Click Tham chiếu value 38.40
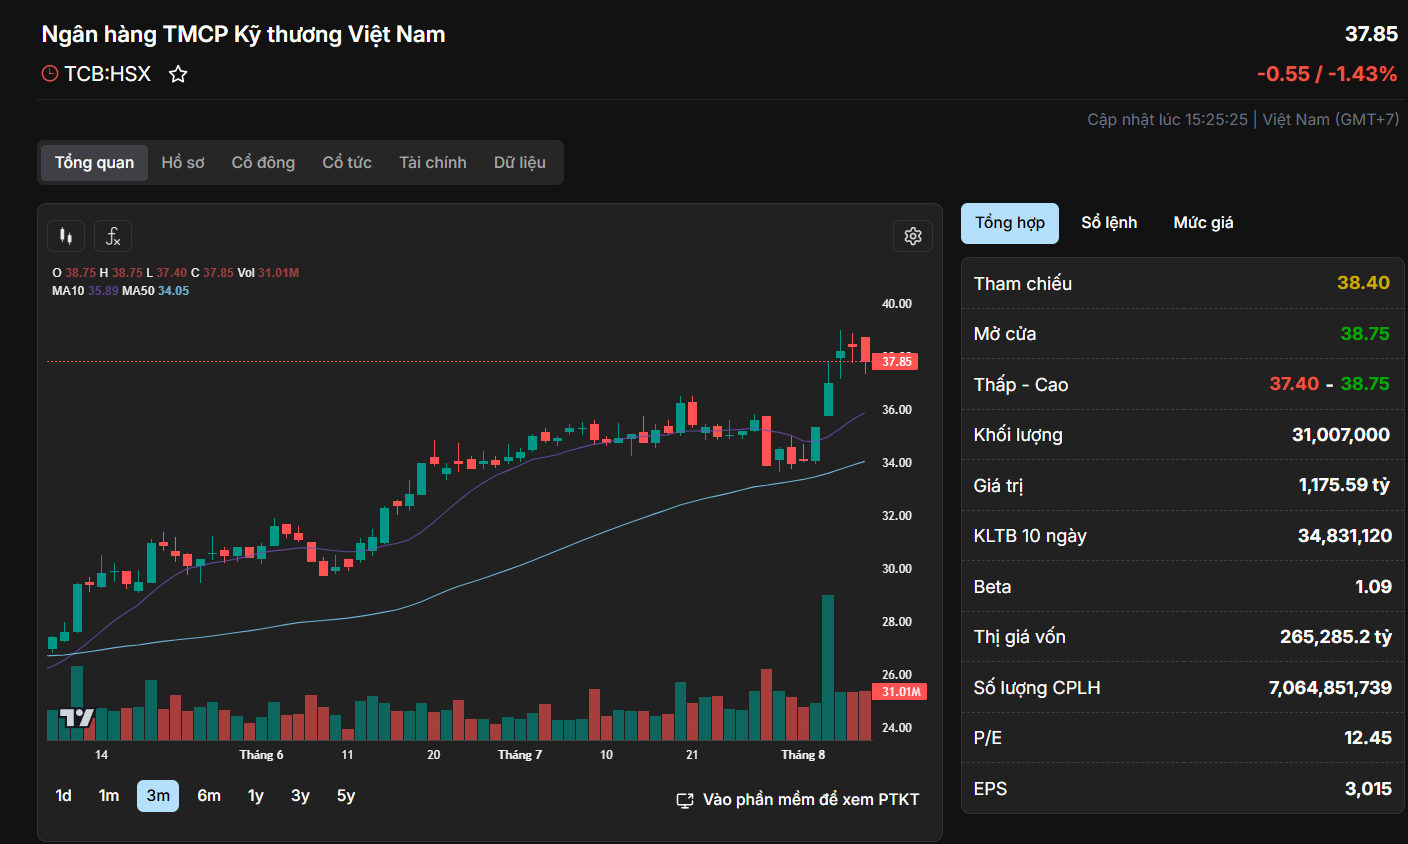The height and width of the screenshot is (844, 1408). coord(1364,283)
